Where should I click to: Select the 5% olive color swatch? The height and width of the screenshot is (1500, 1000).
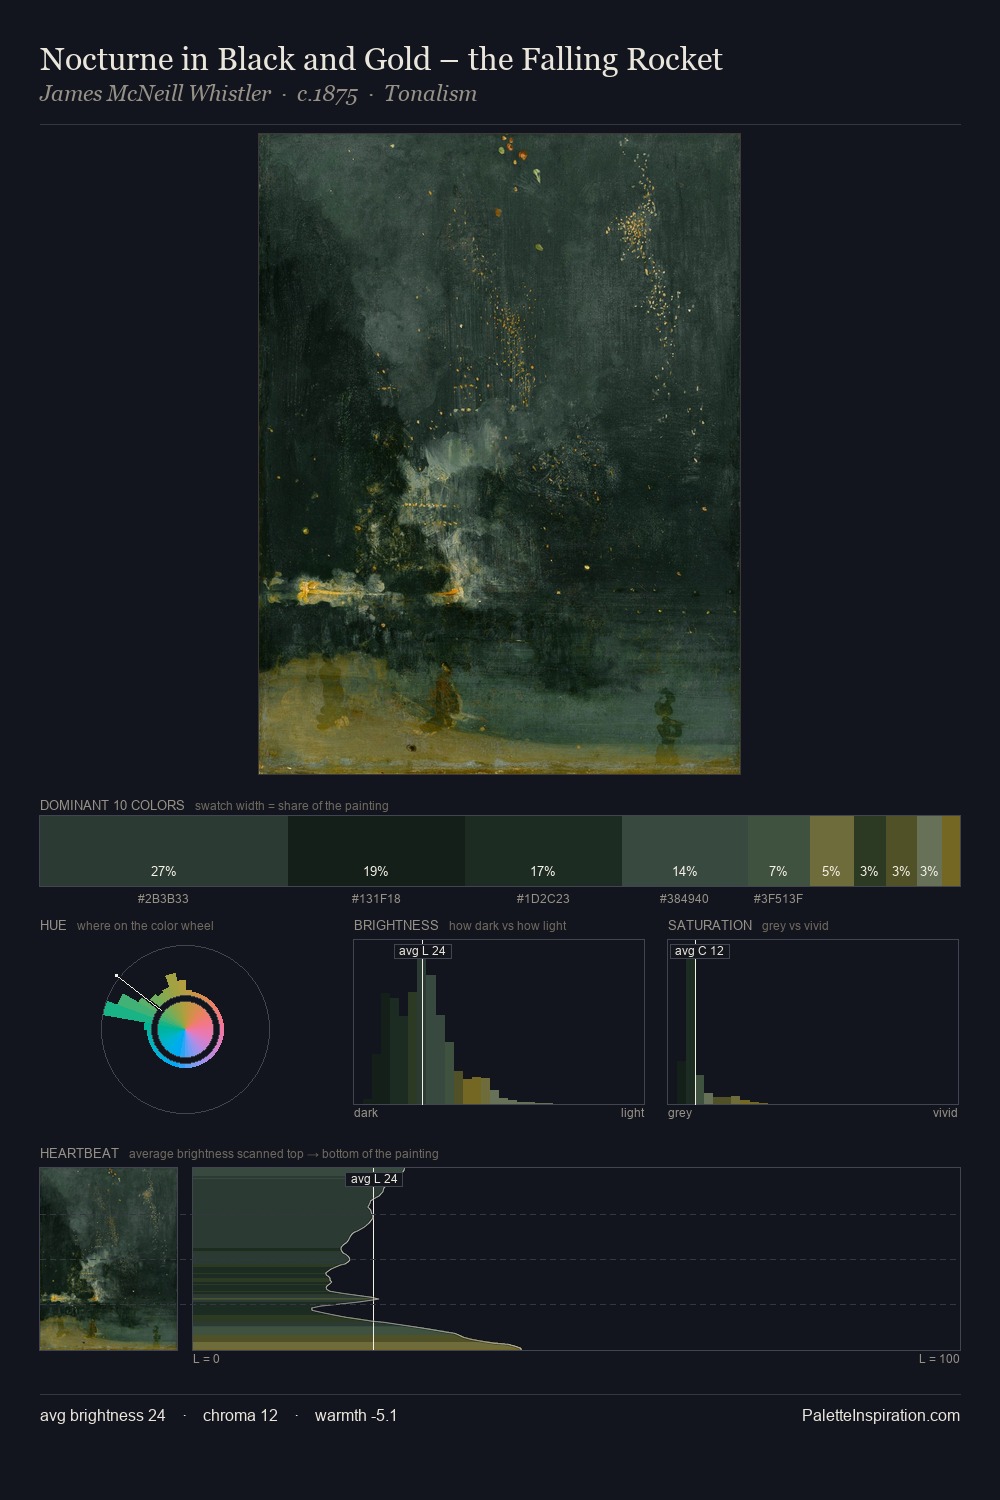click(x=831, y=851)
